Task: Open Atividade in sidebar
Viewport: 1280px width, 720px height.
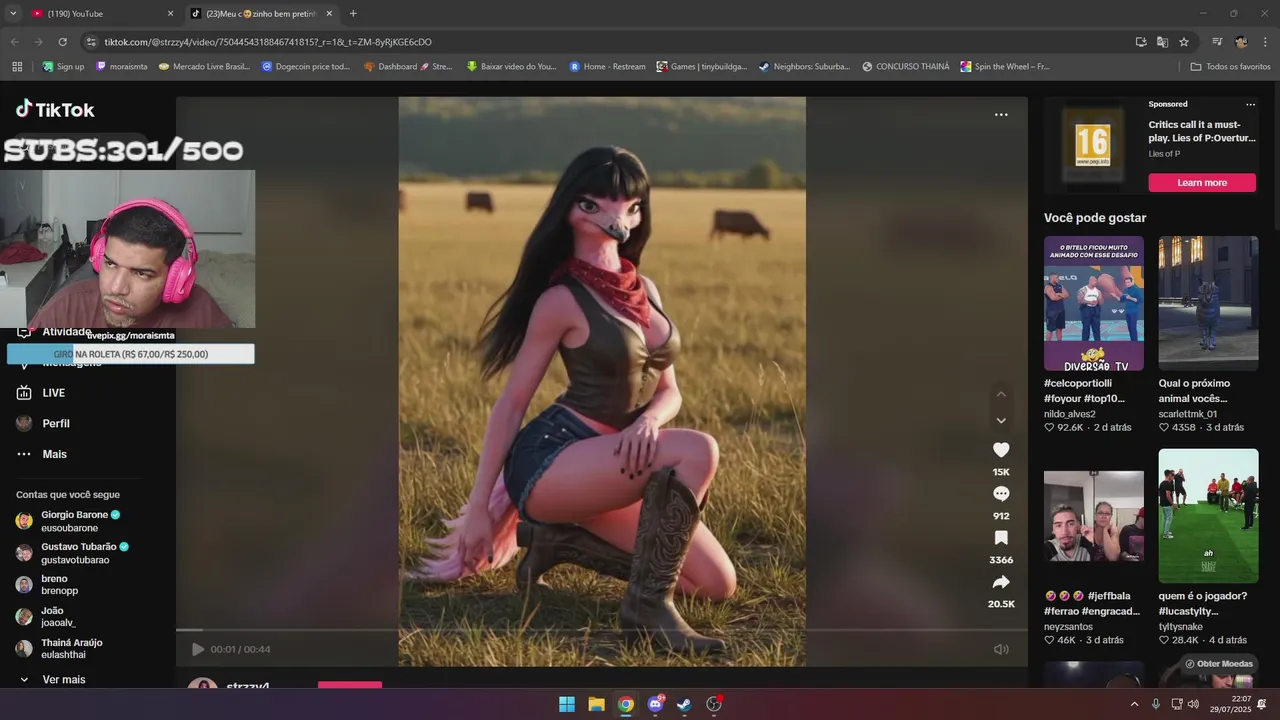Action: [x=67, y=332]
